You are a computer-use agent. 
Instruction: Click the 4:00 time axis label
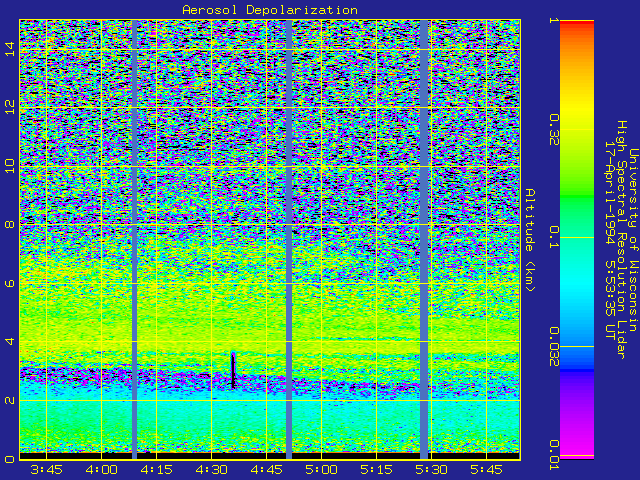coord(102,469)
